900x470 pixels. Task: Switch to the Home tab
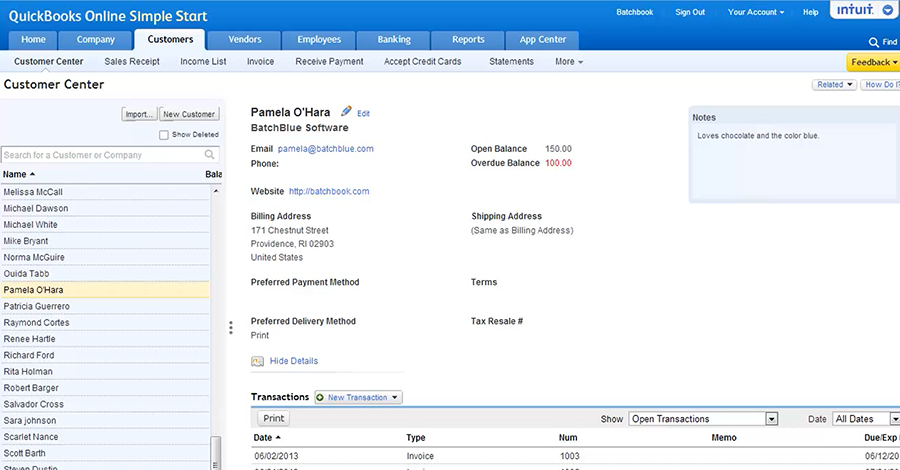33,40
